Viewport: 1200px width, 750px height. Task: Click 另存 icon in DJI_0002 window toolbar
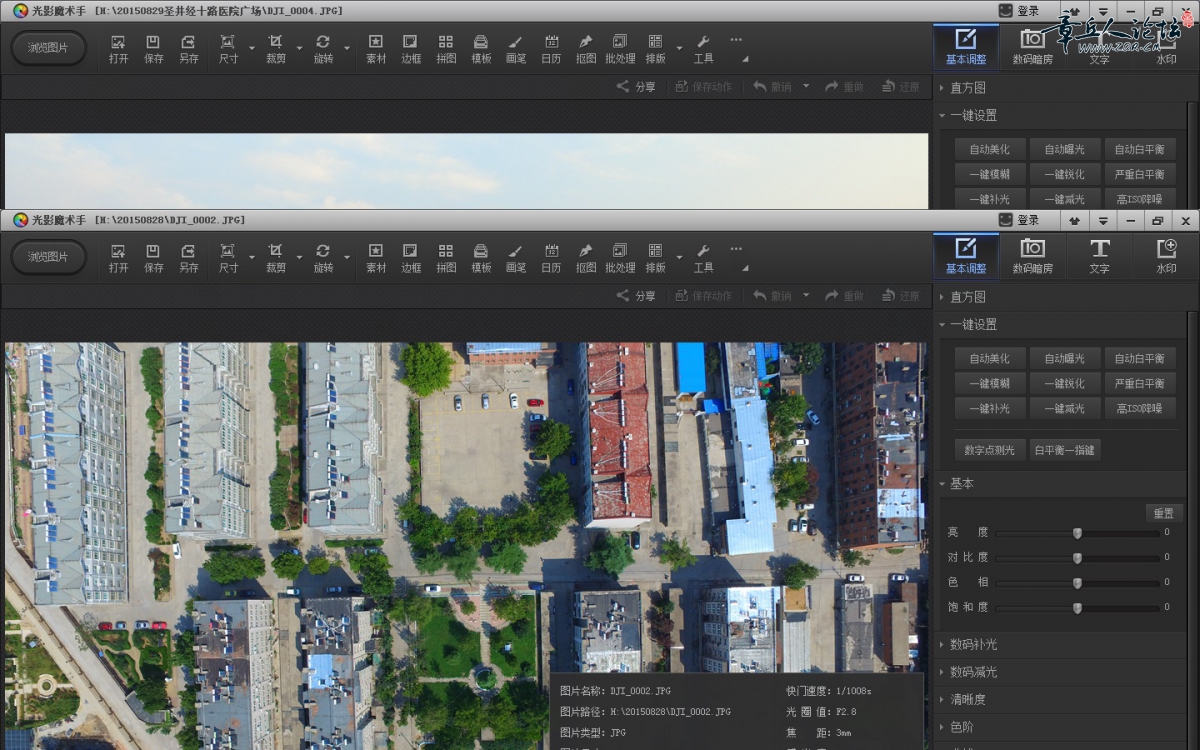(x=188, y=257)
